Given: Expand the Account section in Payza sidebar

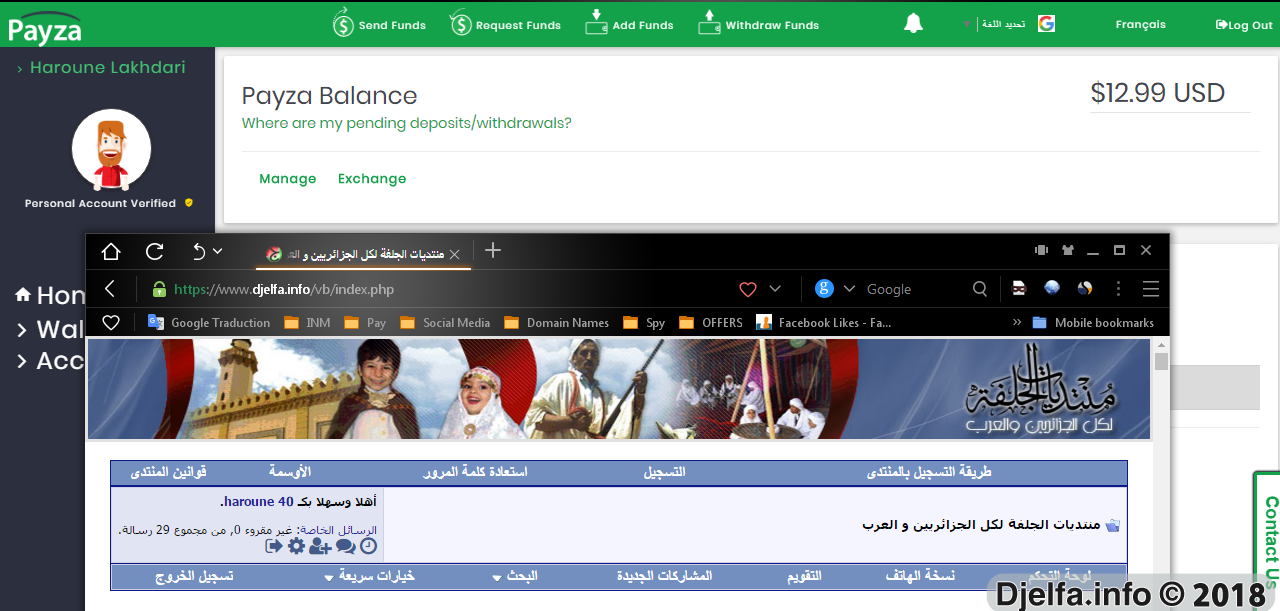Looking at the screenshot, I should coord(50,361).
